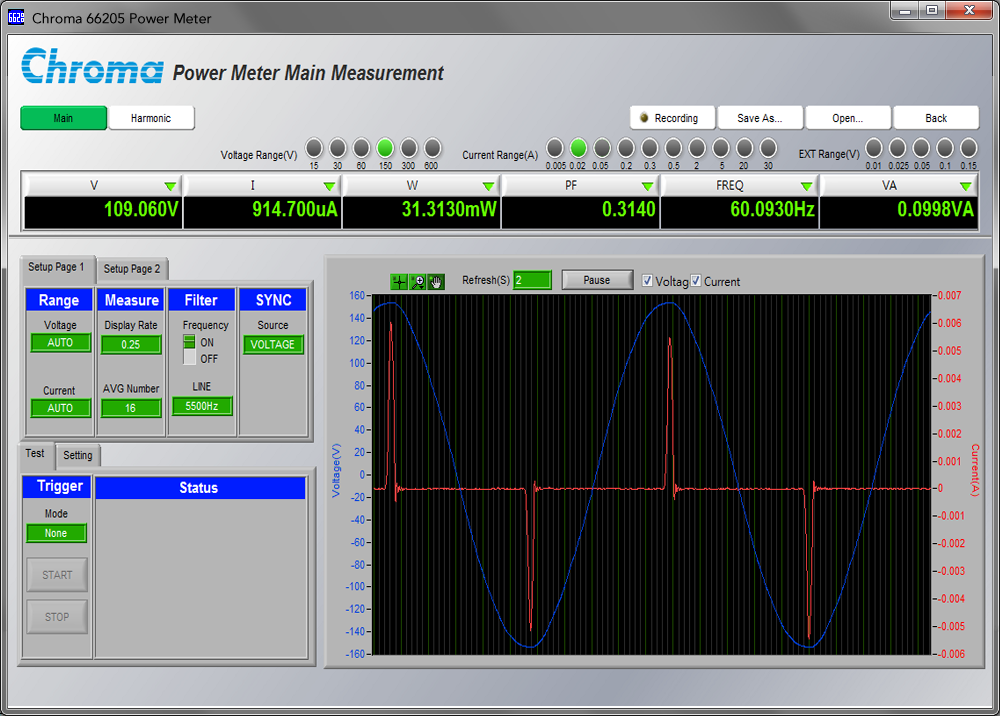The image size is (1000, 716).
Task: Click the trigger STOP button
Action: [x=57, y=617]
